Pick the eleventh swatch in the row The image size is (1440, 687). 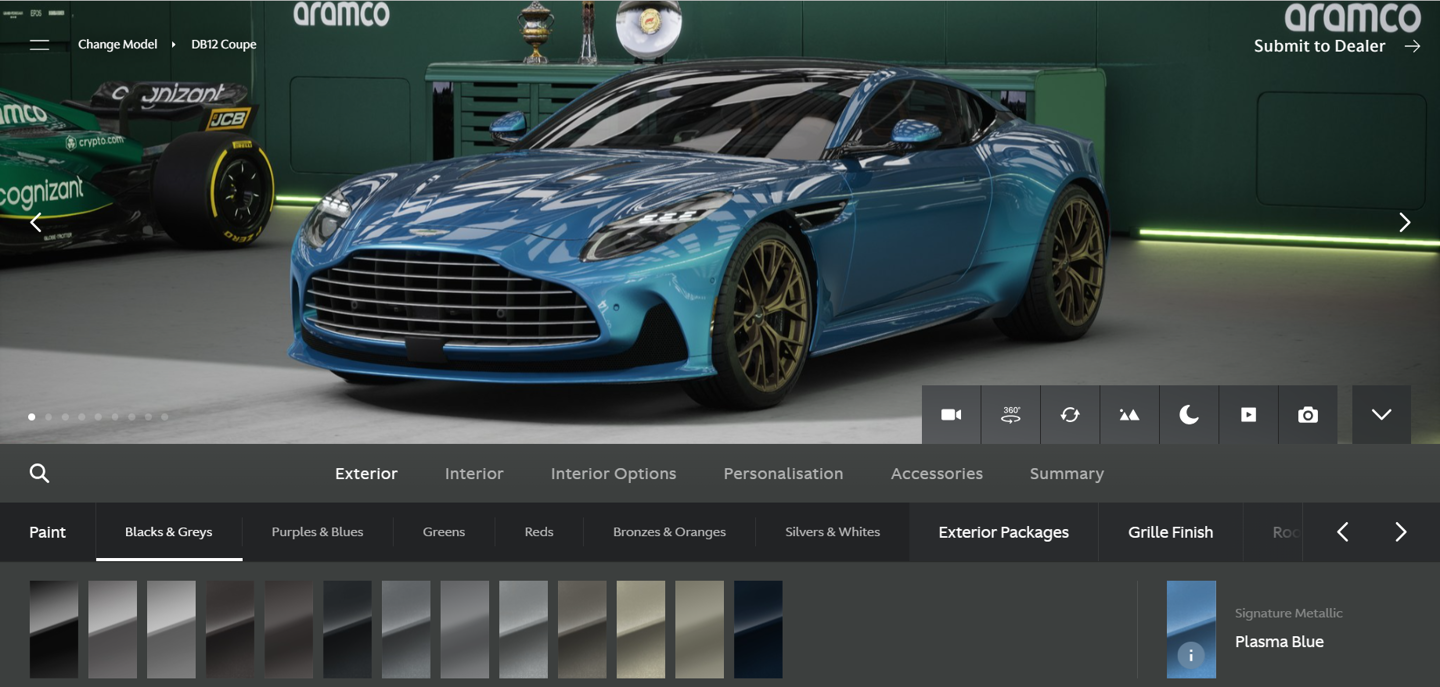[x=642, y=630]
